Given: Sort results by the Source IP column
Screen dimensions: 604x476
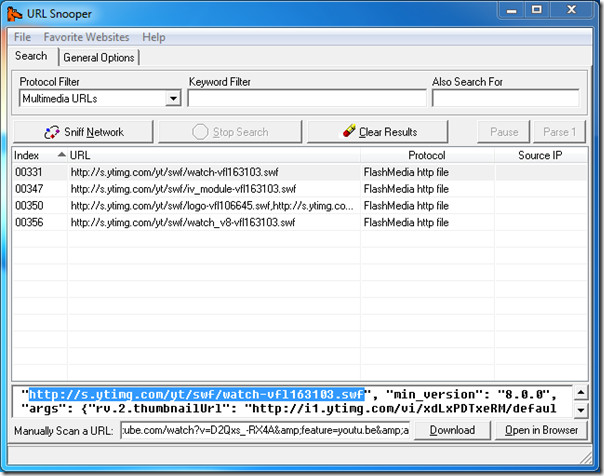Looking at the screenshot, I should point(540,156).
